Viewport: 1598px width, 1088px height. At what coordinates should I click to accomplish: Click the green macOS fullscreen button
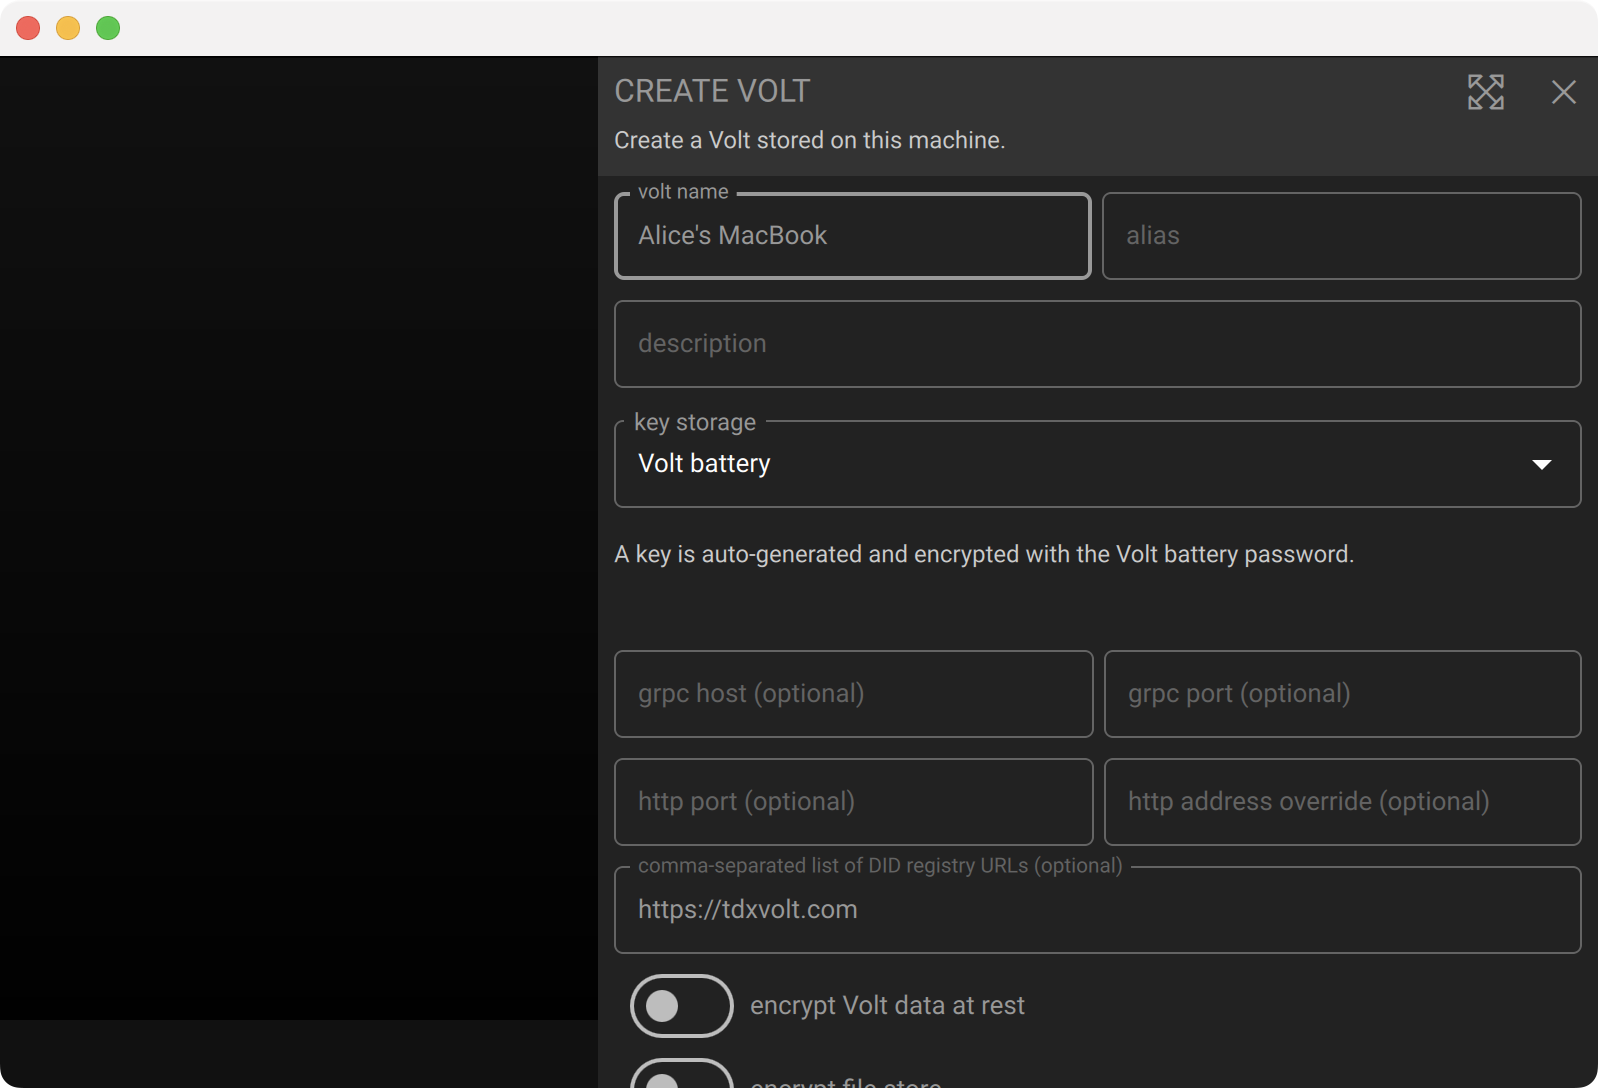pyautogui.click(x=108, y=28)
